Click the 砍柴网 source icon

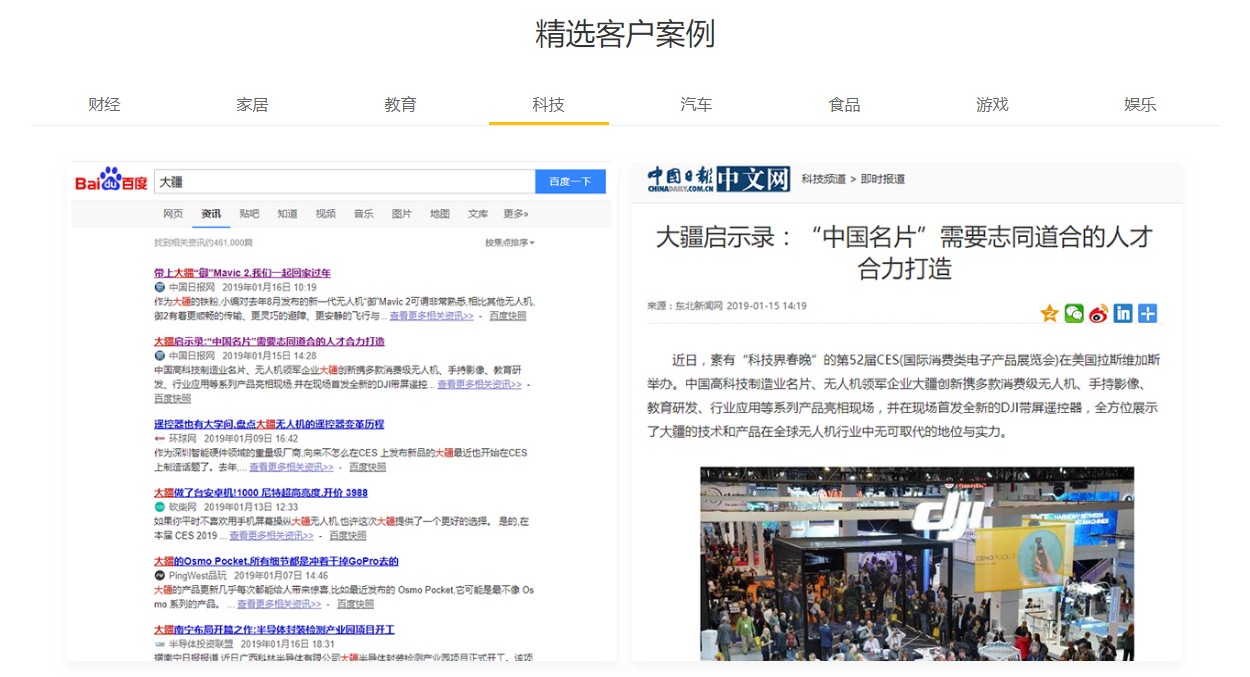pyautogui.click(x=159, y=507)
